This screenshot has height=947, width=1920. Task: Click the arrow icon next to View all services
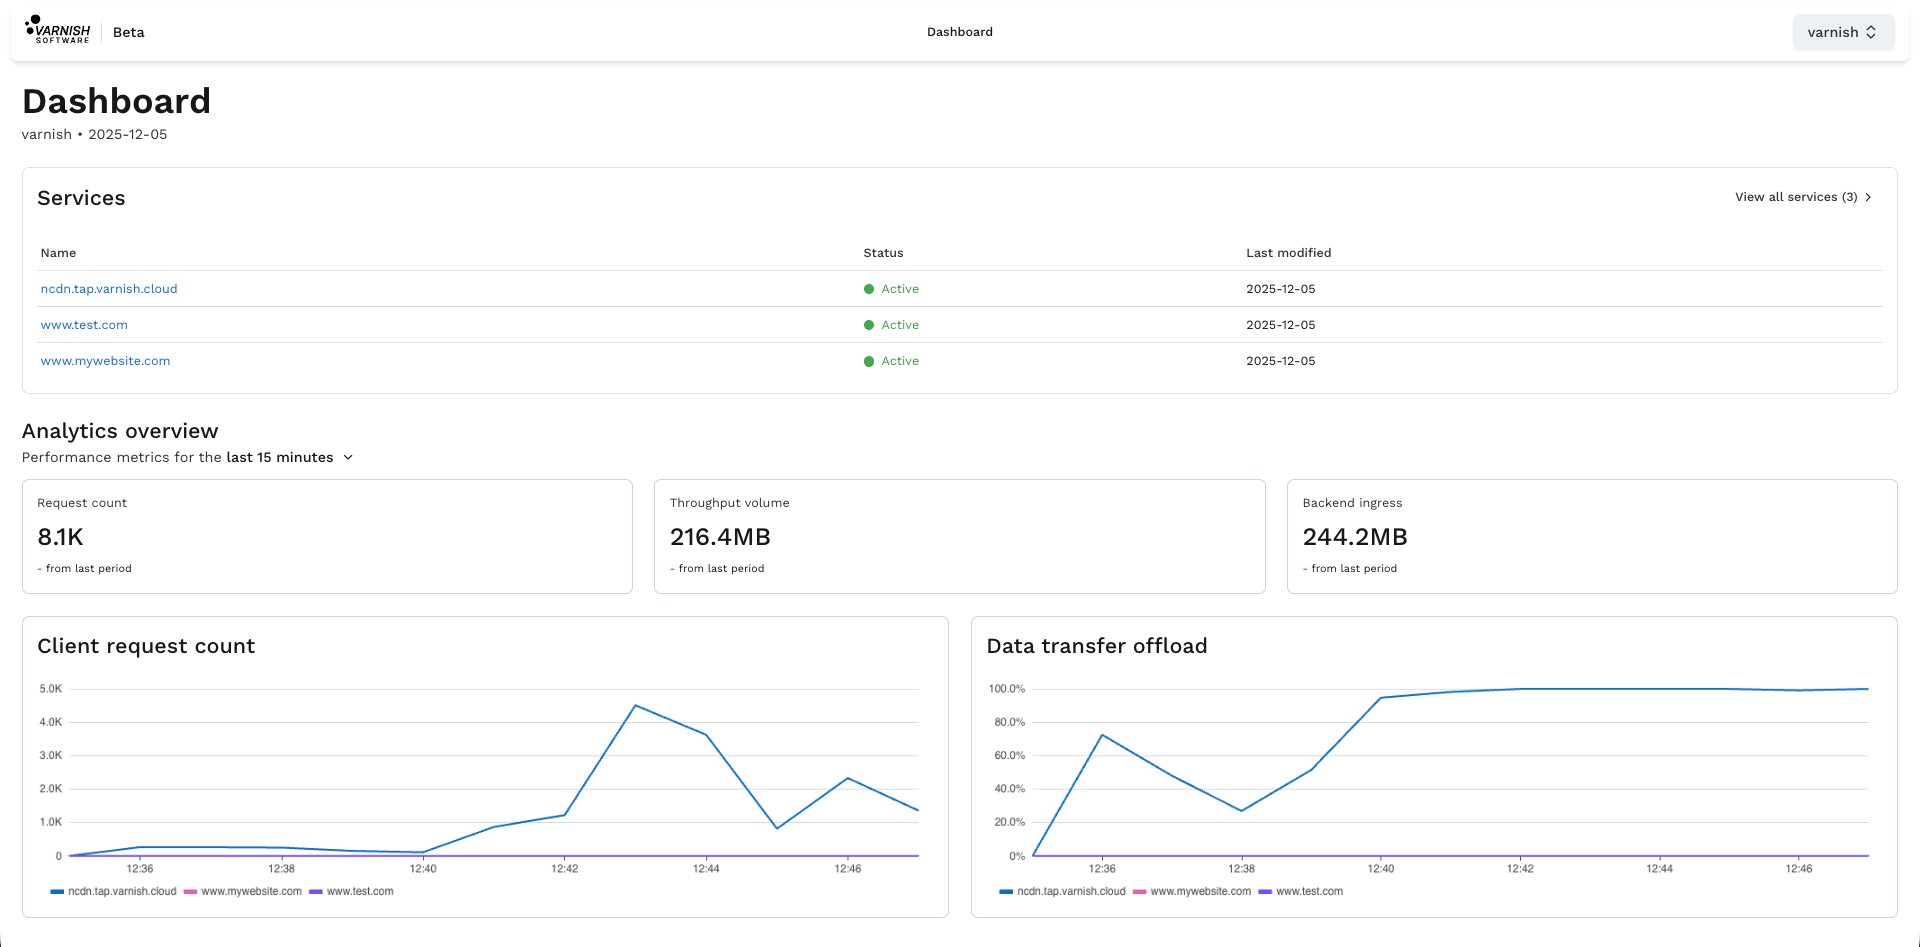1868,197
